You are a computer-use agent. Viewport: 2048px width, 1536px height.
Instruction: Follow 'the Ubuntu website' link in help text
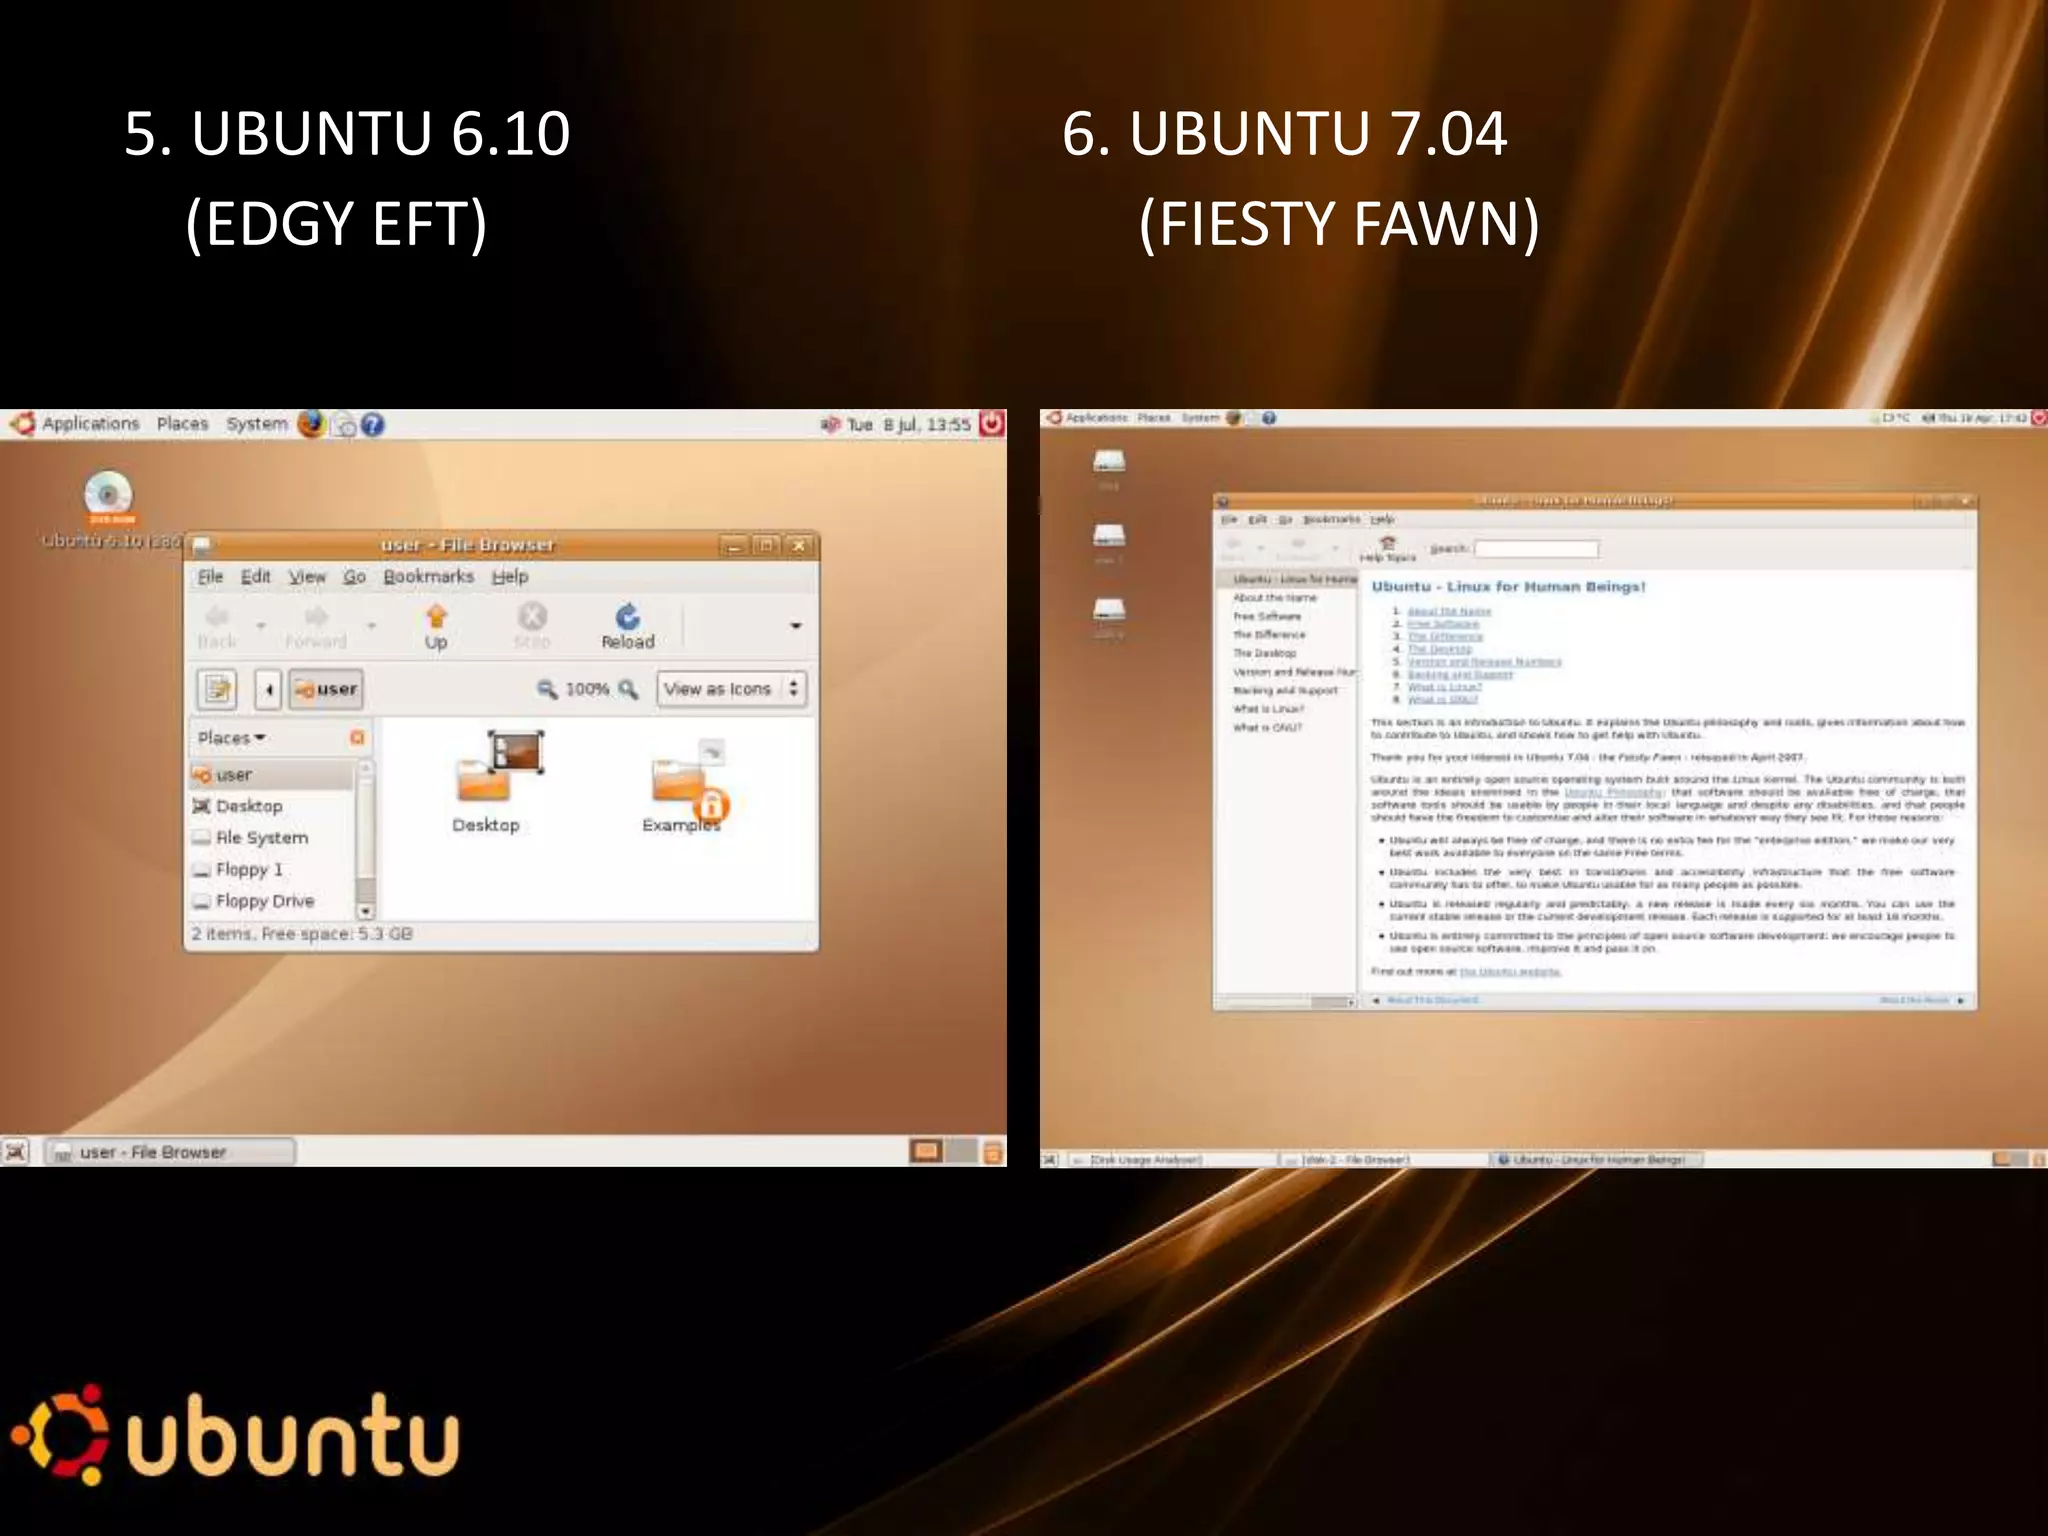[x=1510, y=971]
